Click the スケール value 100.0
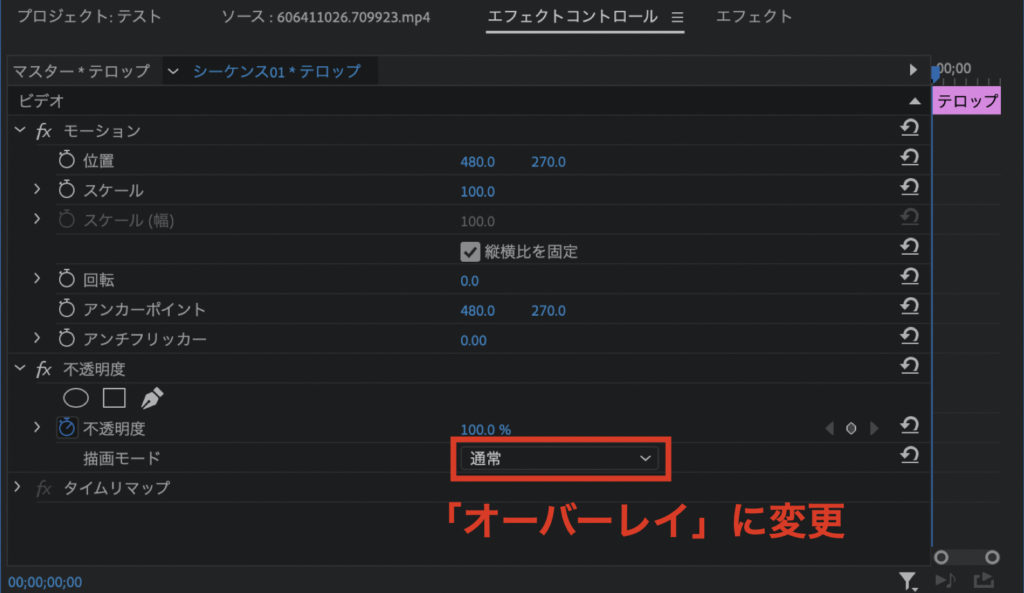The image size is (1024, 593). pos(477,192)
